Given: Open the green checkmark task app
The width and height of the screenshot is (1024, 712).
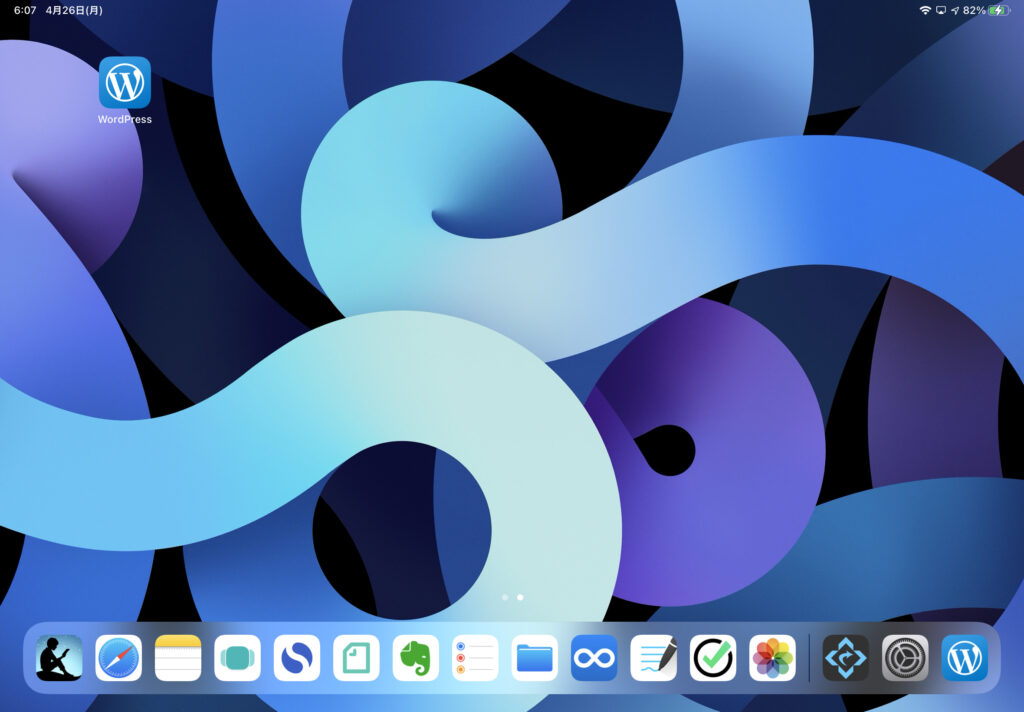Looking at the screenshot, I should tap(713, 658).
